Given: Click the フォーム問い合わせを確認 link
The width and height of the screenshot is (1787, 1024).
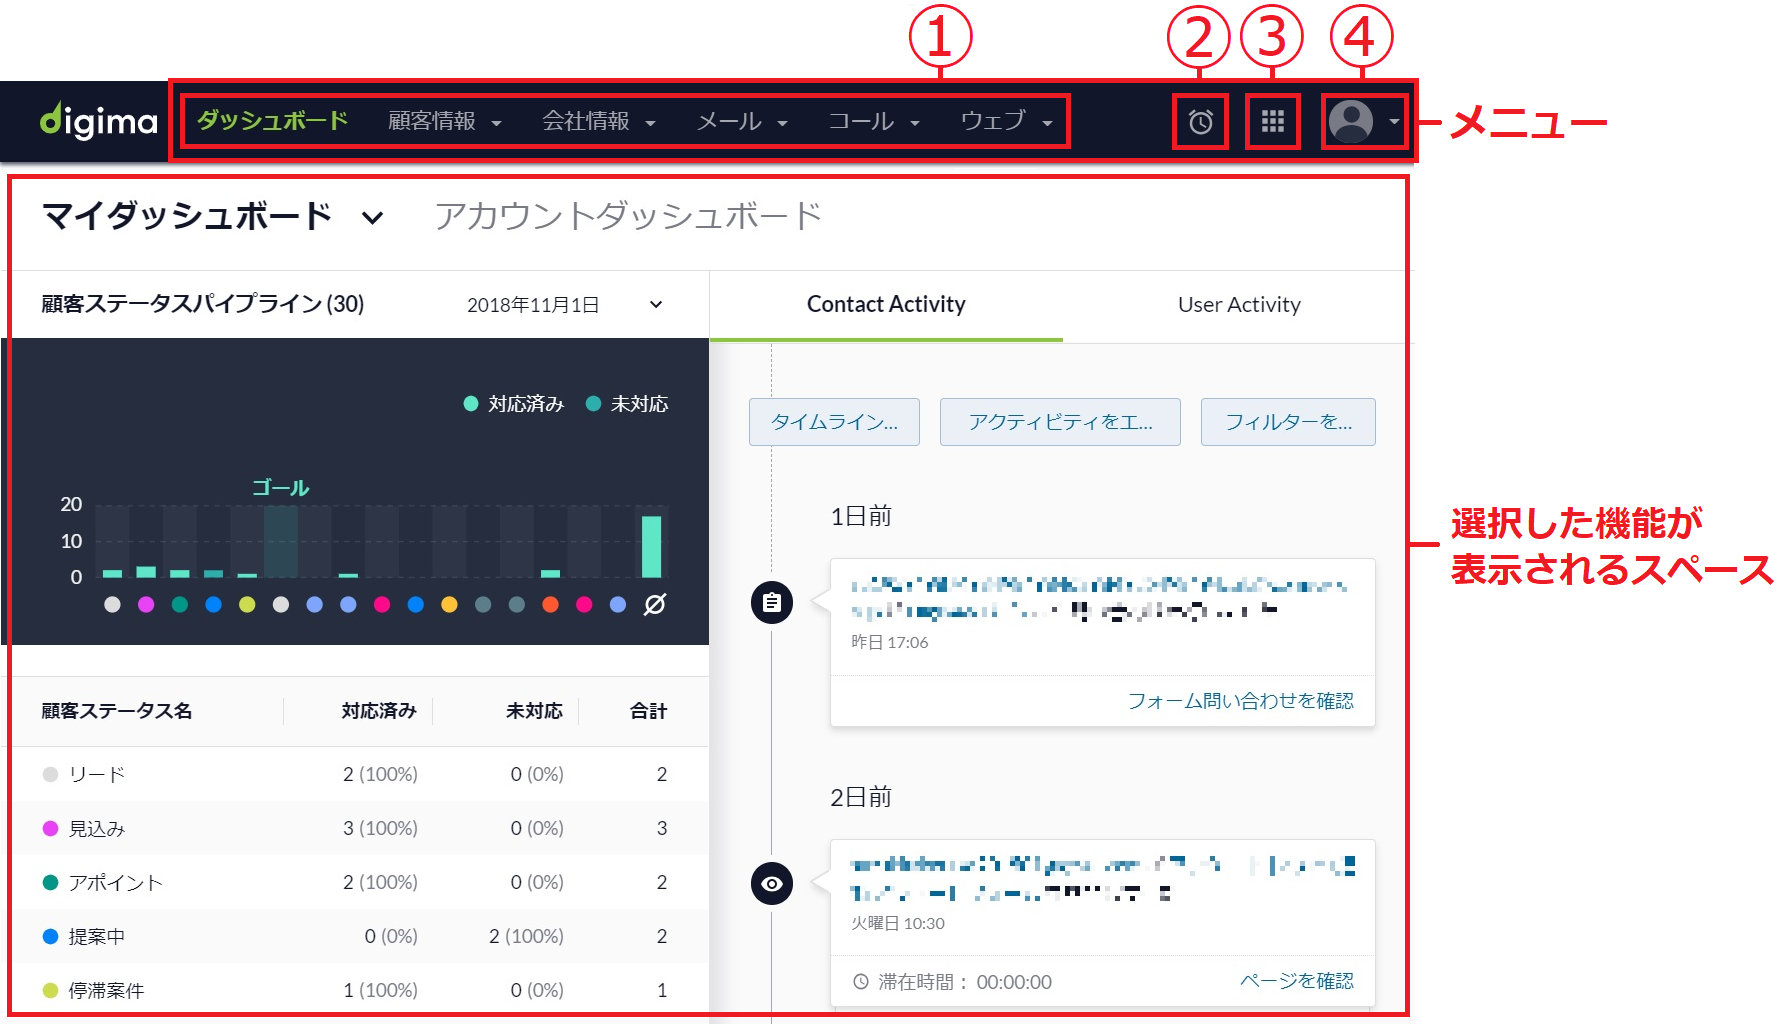Looking at the screenshot, I should click(1240, 701).
